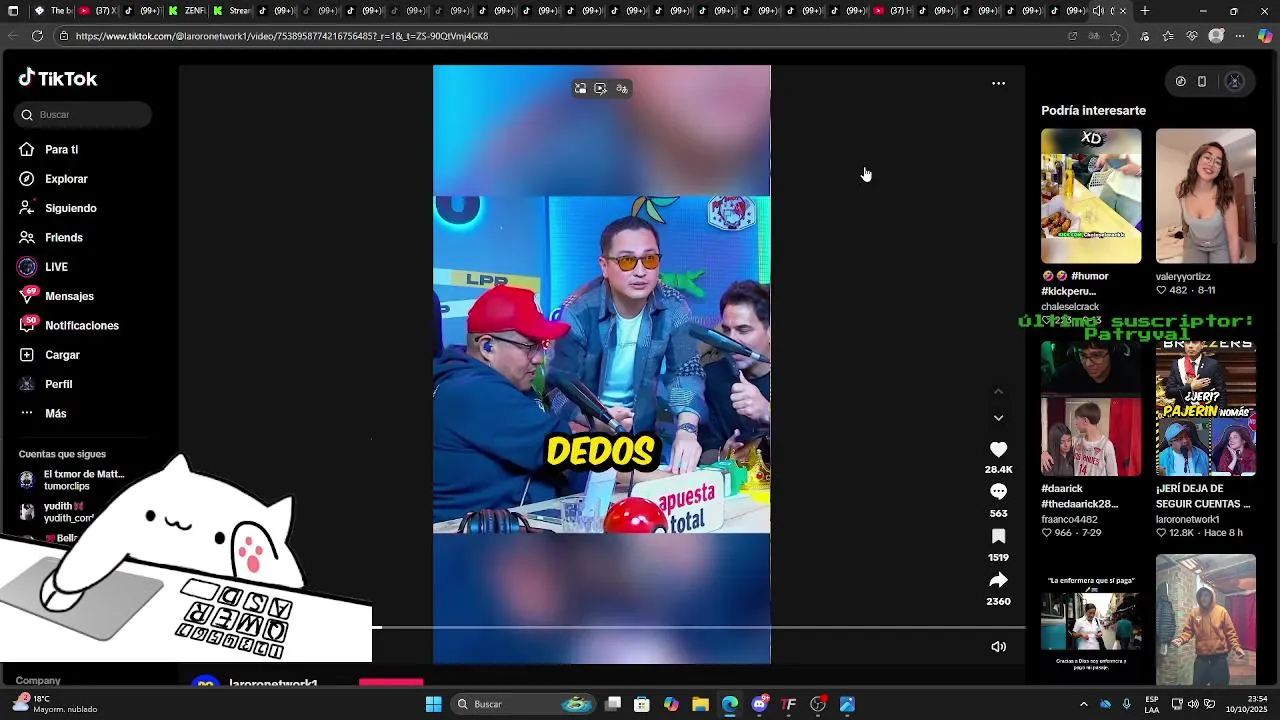Image resolution: width=1280 pixels, height=720 pixels.
Task: Reload the page with the refresh button
Action: click(37, 36)
